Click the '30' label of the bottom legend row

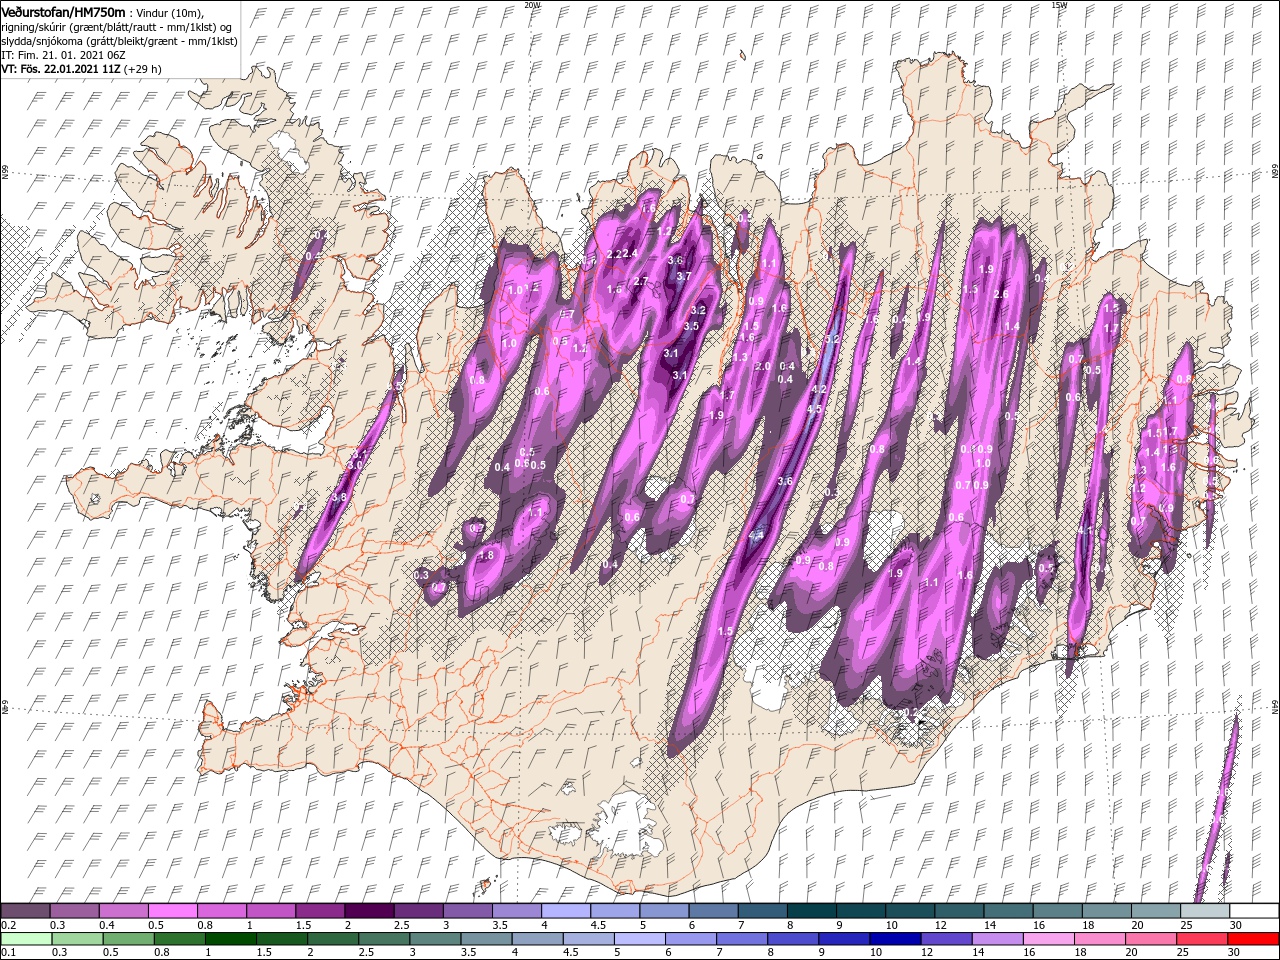click(x=1233, y=953)
